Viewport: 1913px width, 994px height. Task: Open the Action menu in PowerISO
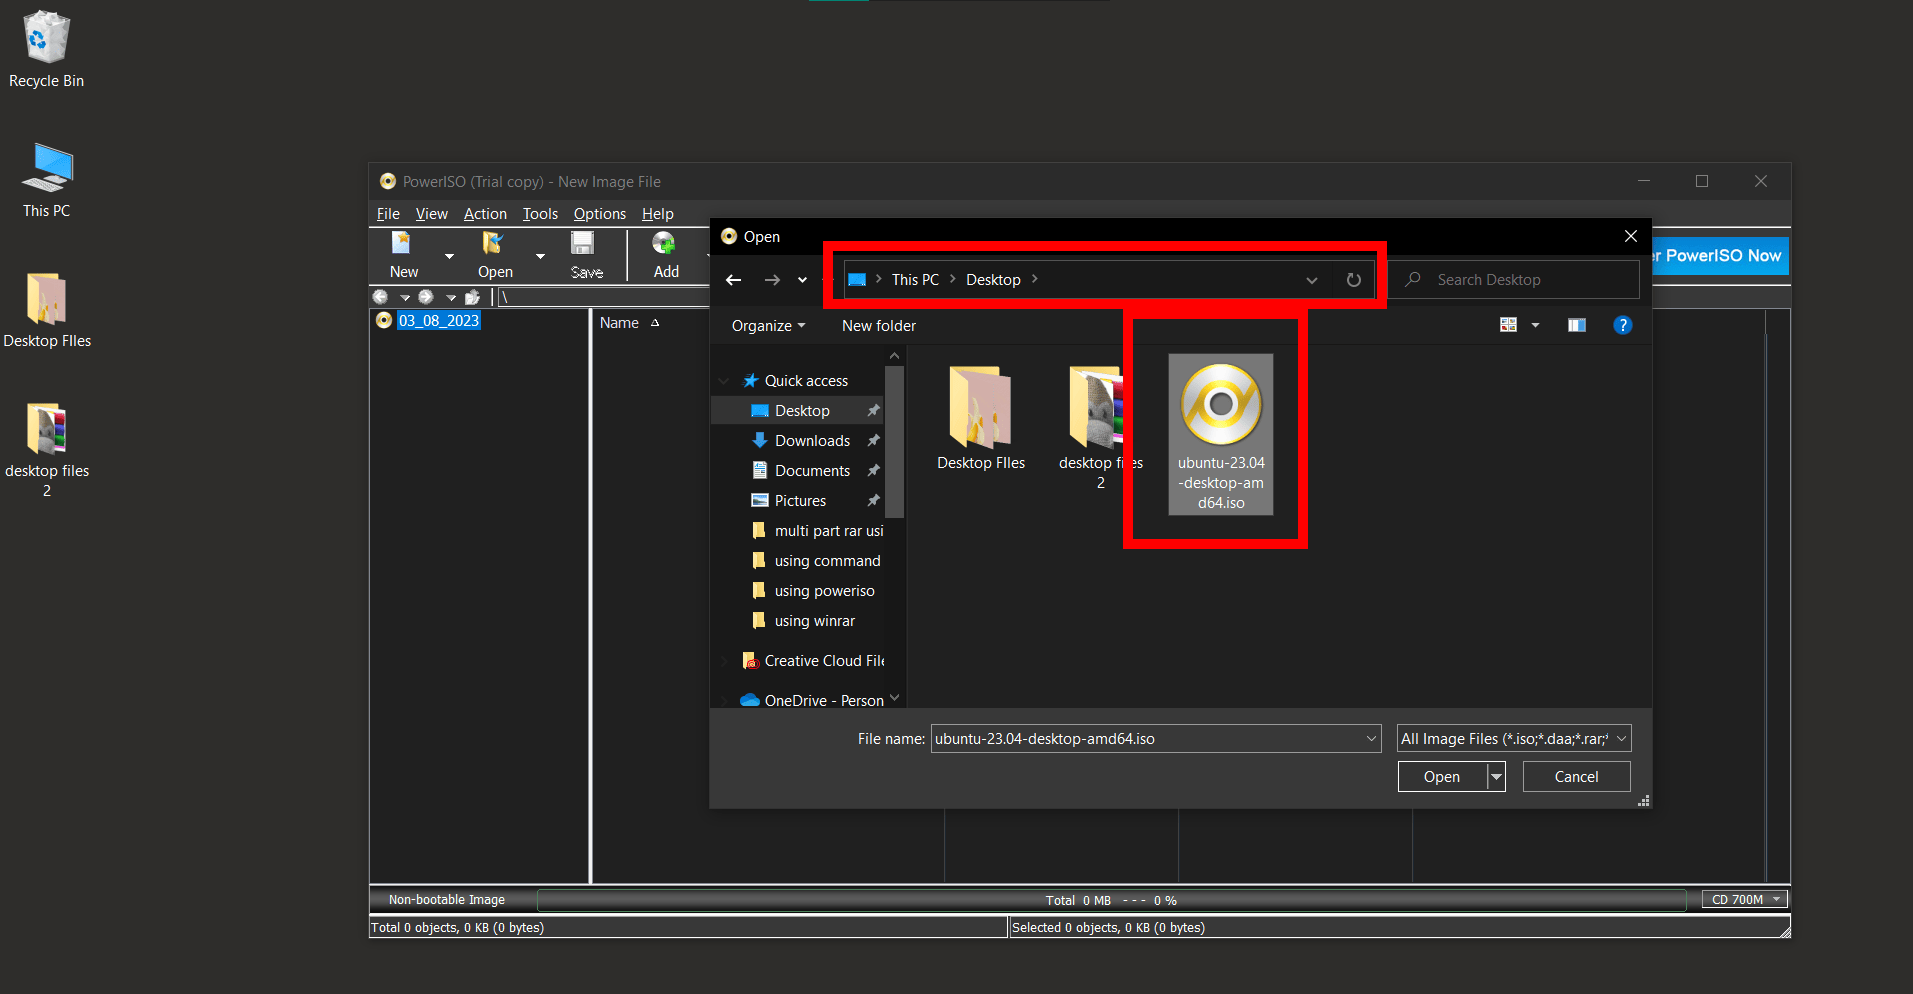(x=485, y=213)
